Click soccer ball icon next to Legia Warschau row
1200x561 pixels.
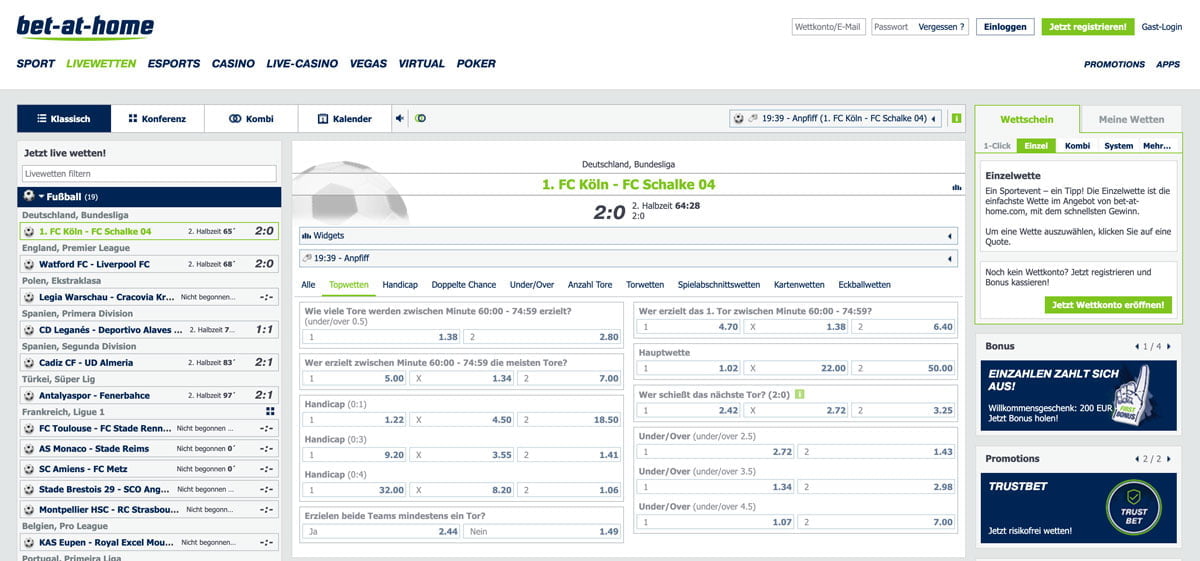pyautogui.click(x=29, y=297)
